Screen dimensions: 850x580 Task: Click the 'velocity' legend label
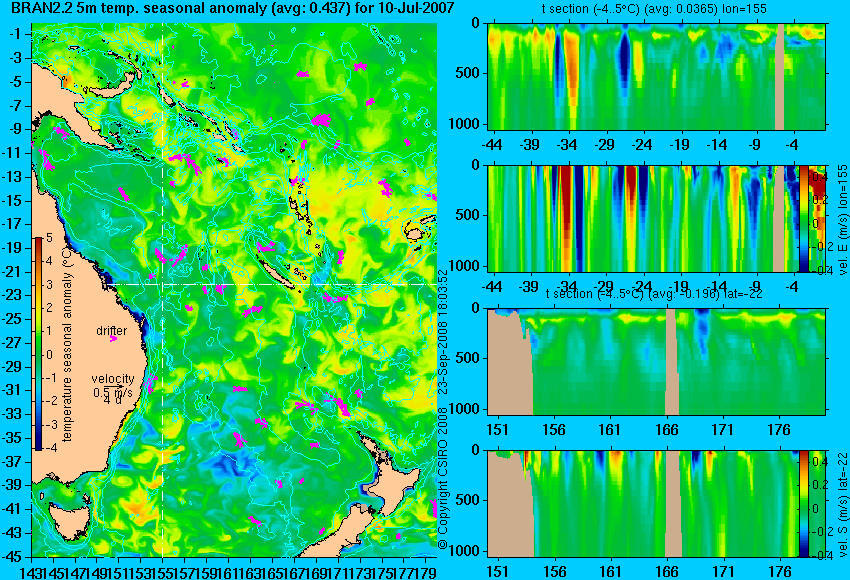[x=113, y=379]
